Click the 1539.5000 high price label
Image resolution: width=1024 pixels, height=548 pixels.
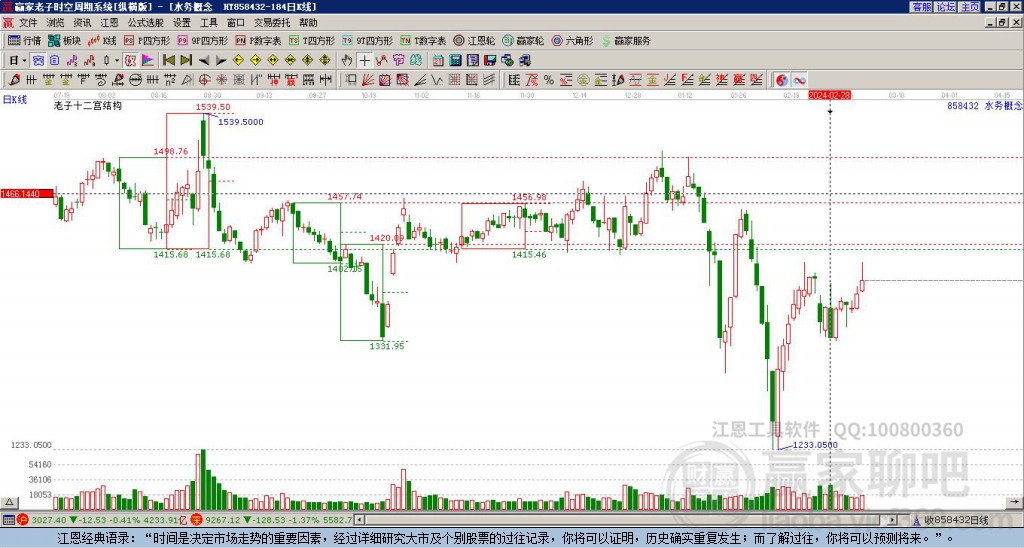pos(241,122)
